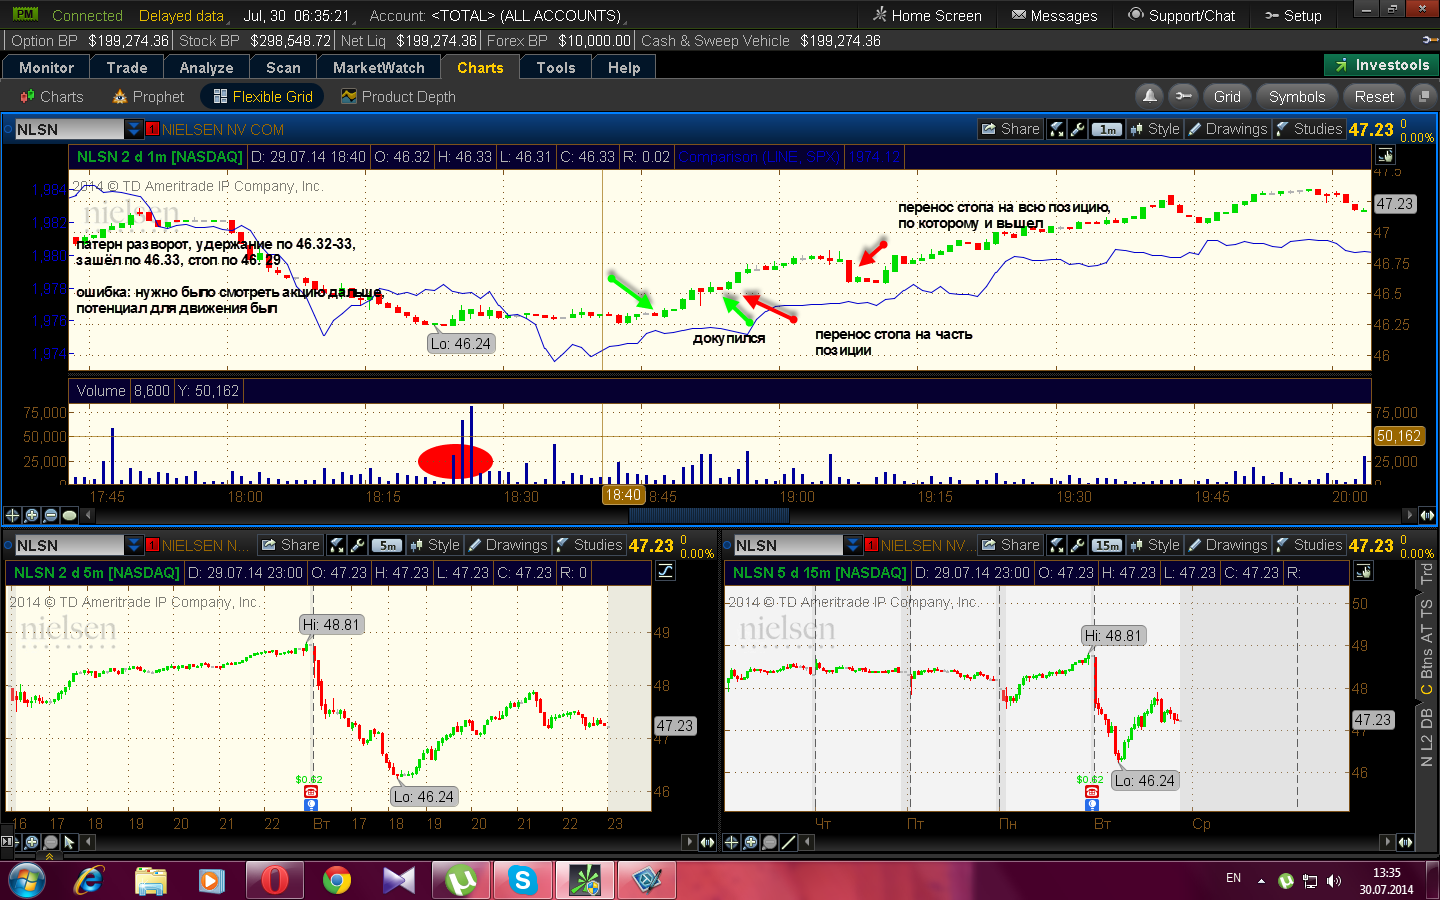Open the Prophet subtab
The width and height of the screenshot is (1440, 900).
point(148,96)
